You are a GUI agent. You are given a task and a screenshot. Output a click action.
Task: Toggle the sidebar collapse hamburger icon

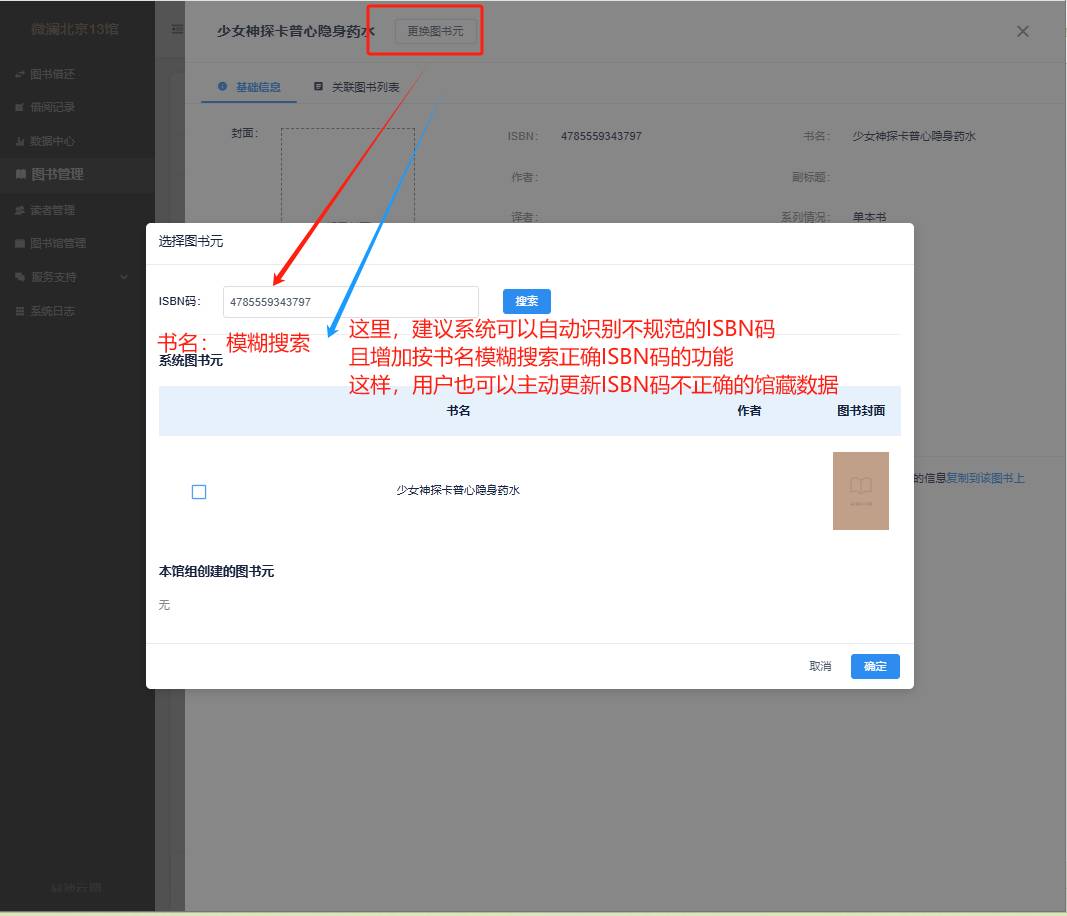click(177, 30)
